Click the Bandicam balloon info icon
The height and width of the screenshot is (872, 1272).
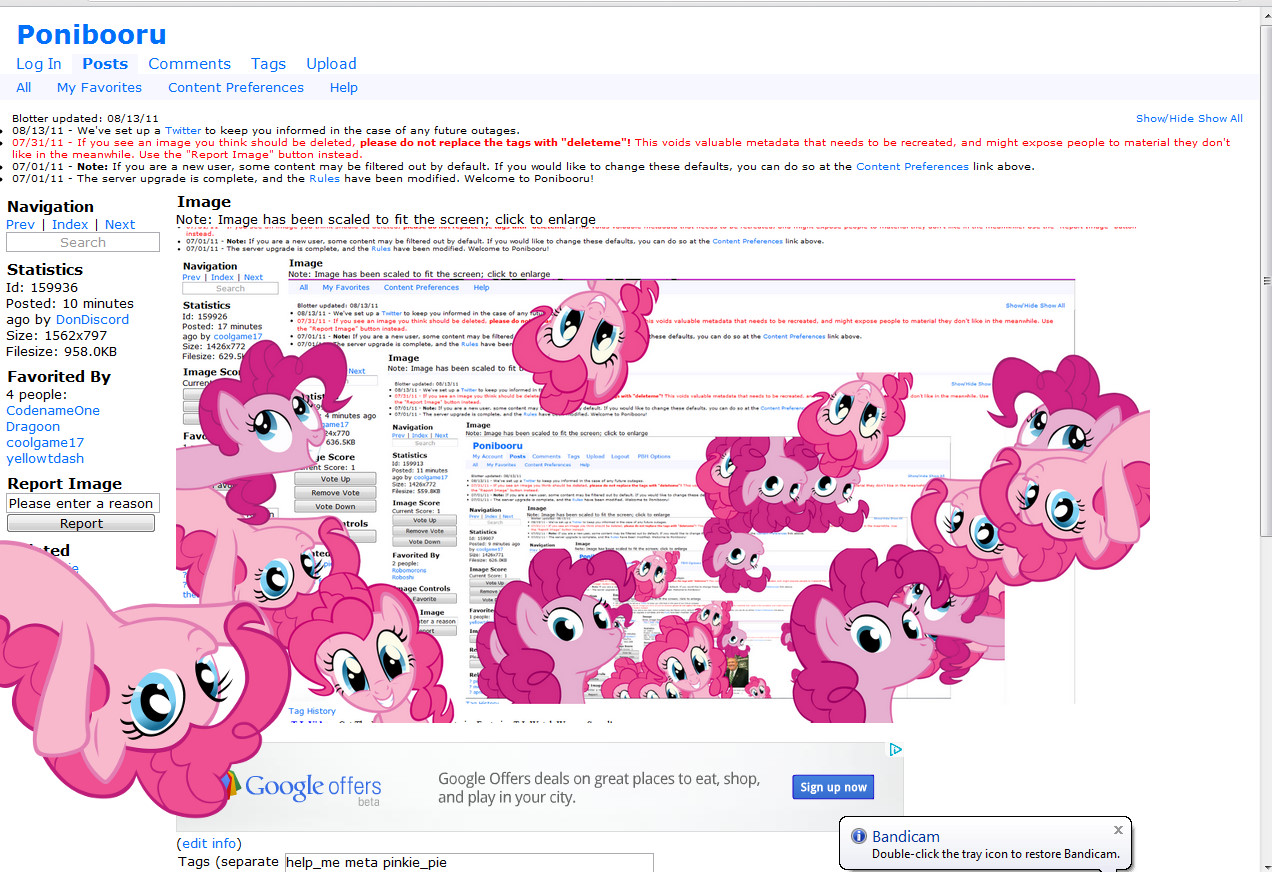[858, 836]
